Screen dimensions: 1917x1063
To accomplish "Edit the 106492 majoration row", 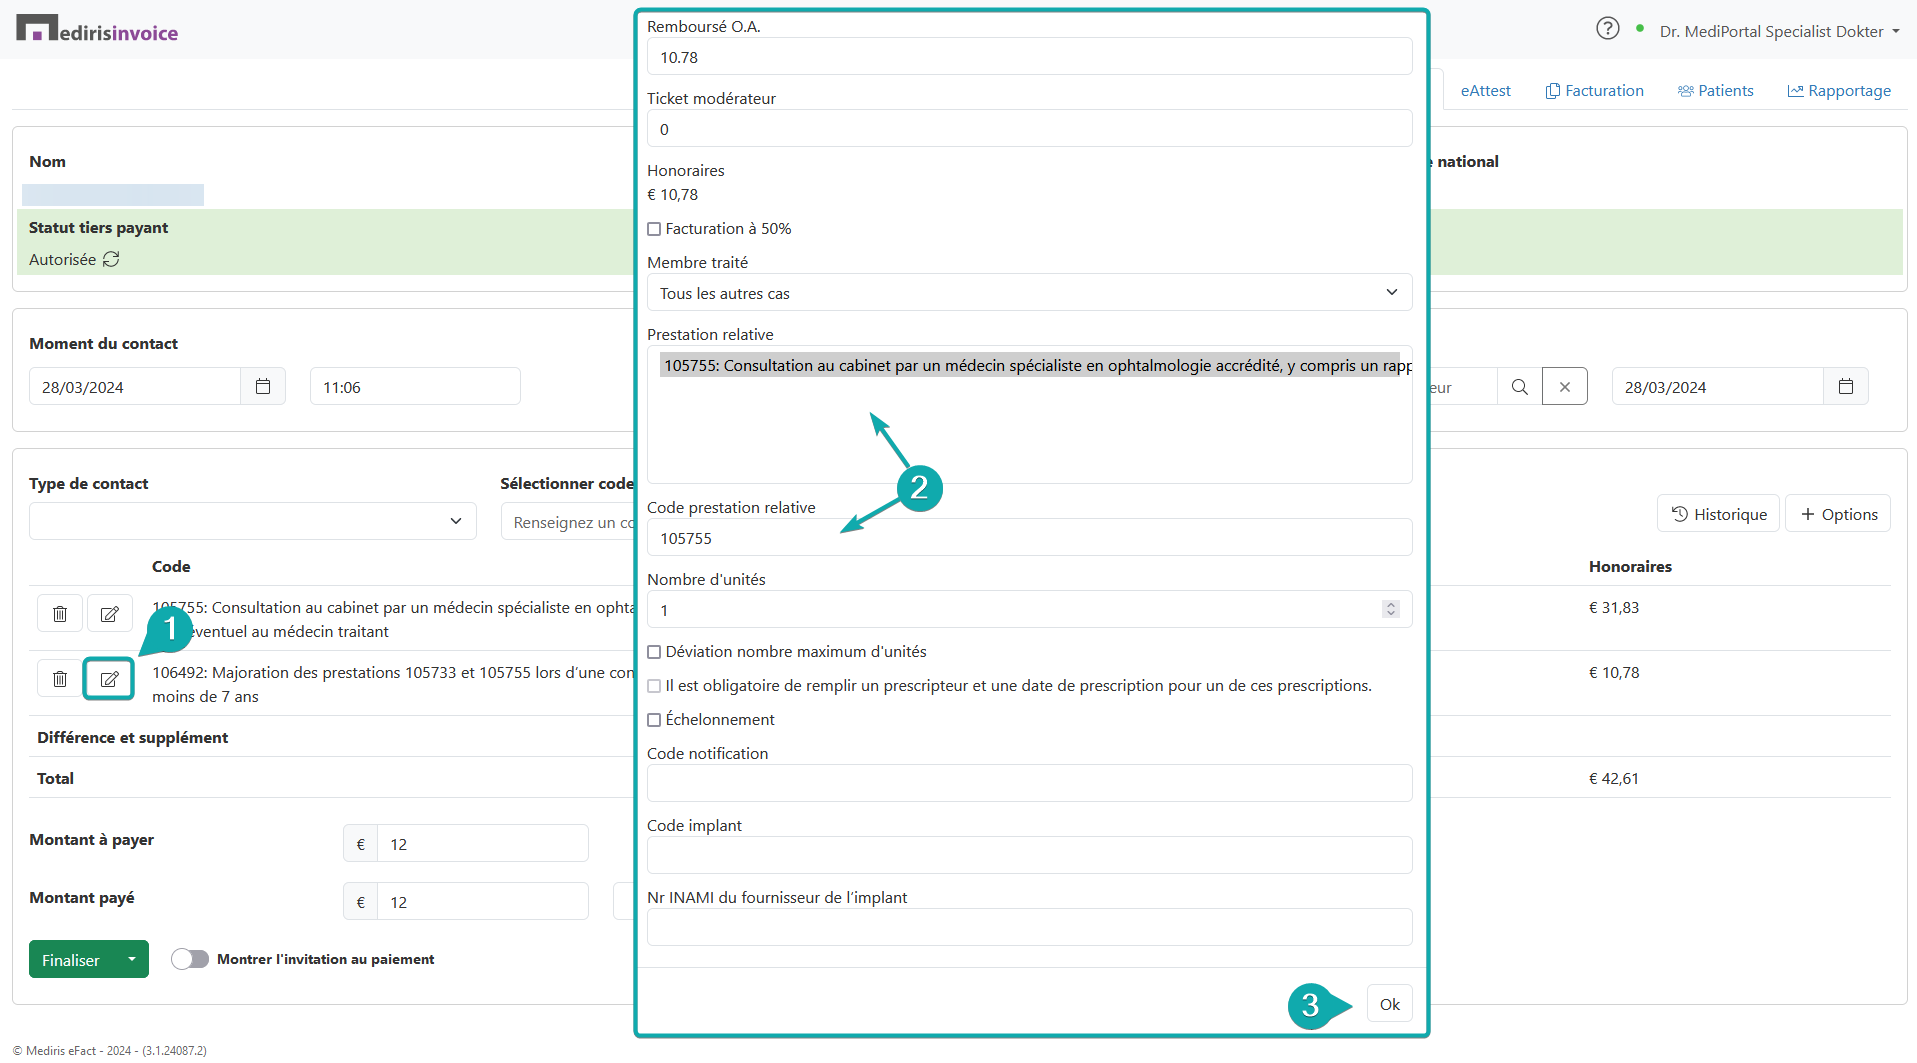I will click(x=110, y=679).
